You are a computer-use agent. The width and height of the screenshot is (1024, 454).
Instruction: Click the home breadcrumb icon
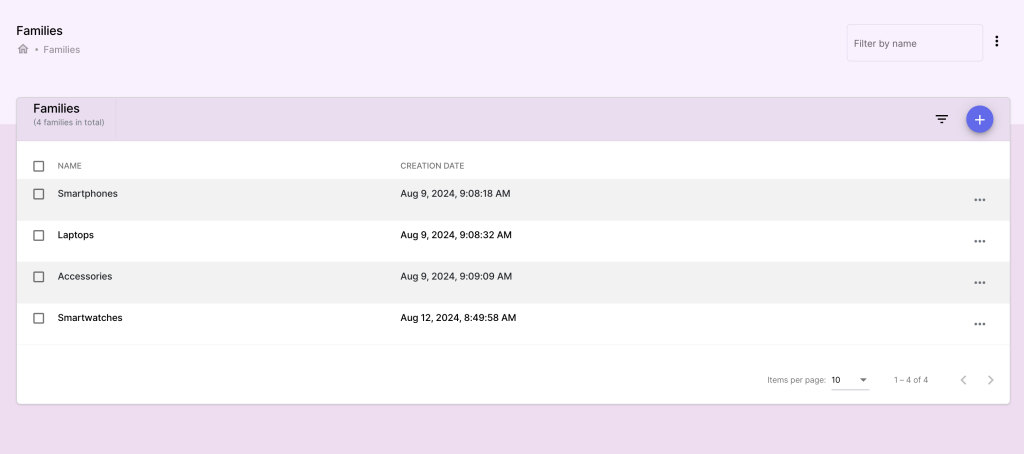tap(23, 49)
